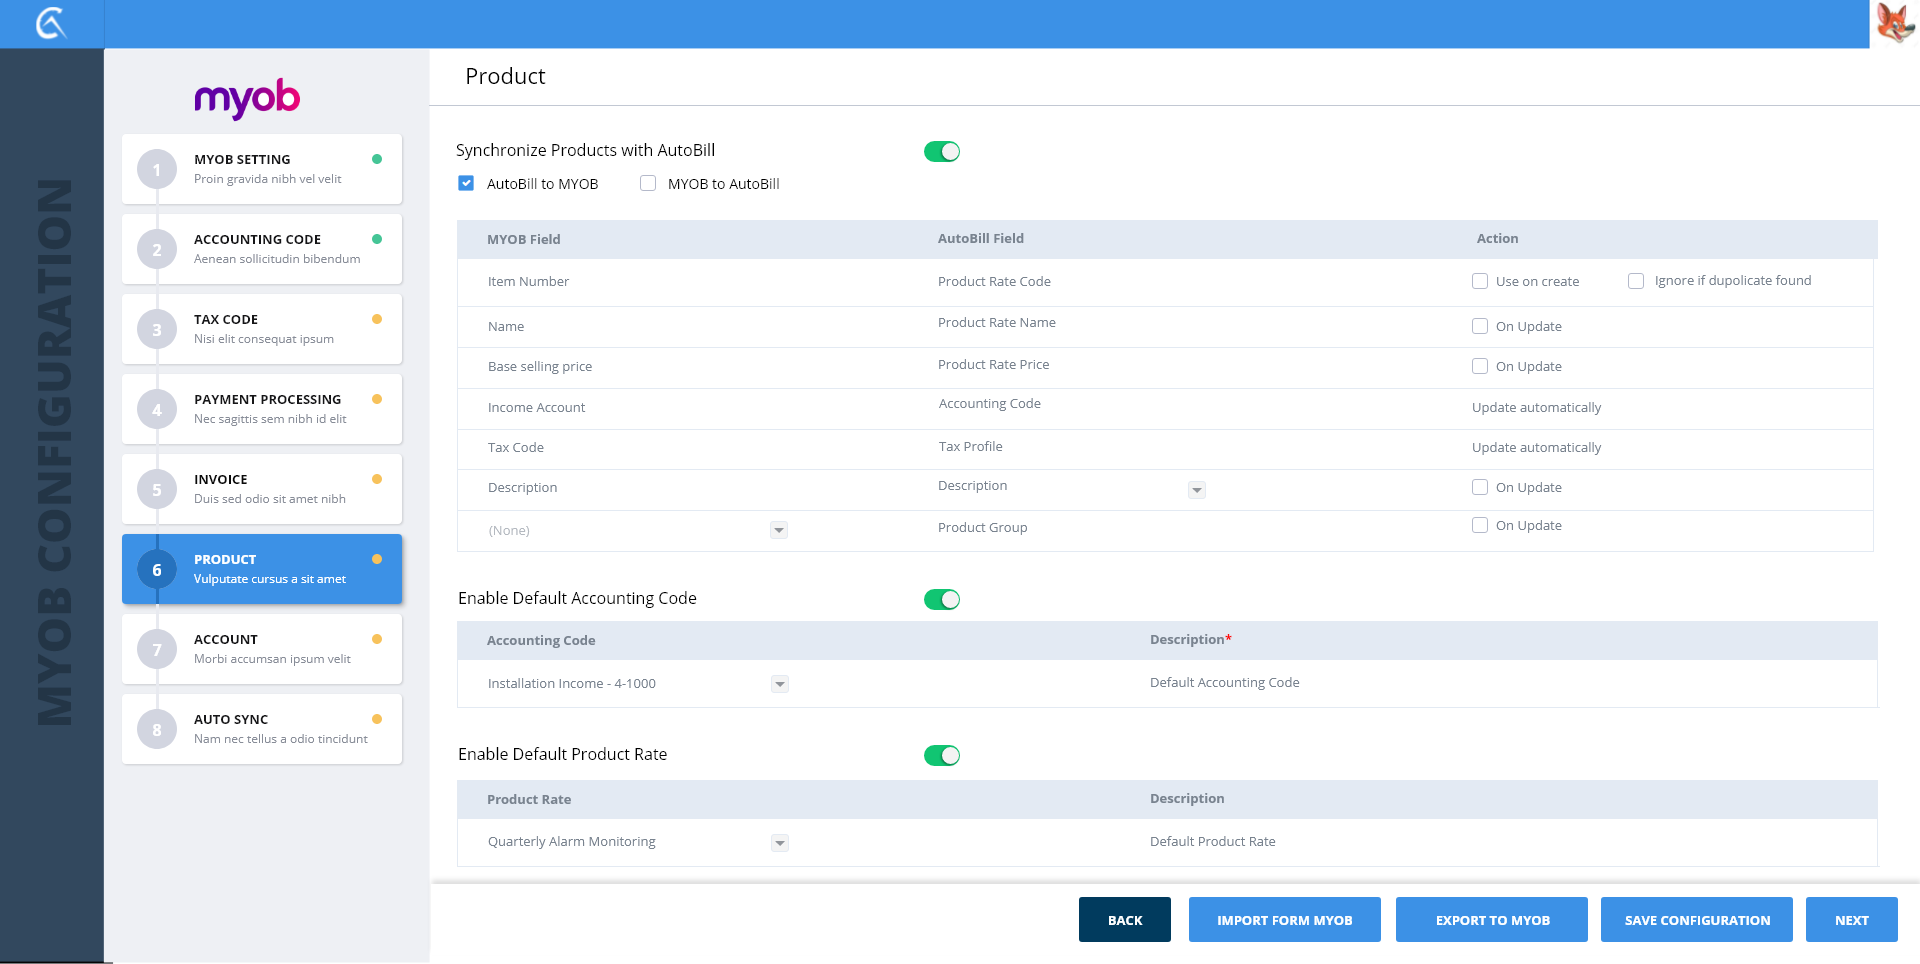Screen dimensions: 1920x964
Task: Click the AutoBill logo in the top-left corner
Action: [x=50, y=23]
